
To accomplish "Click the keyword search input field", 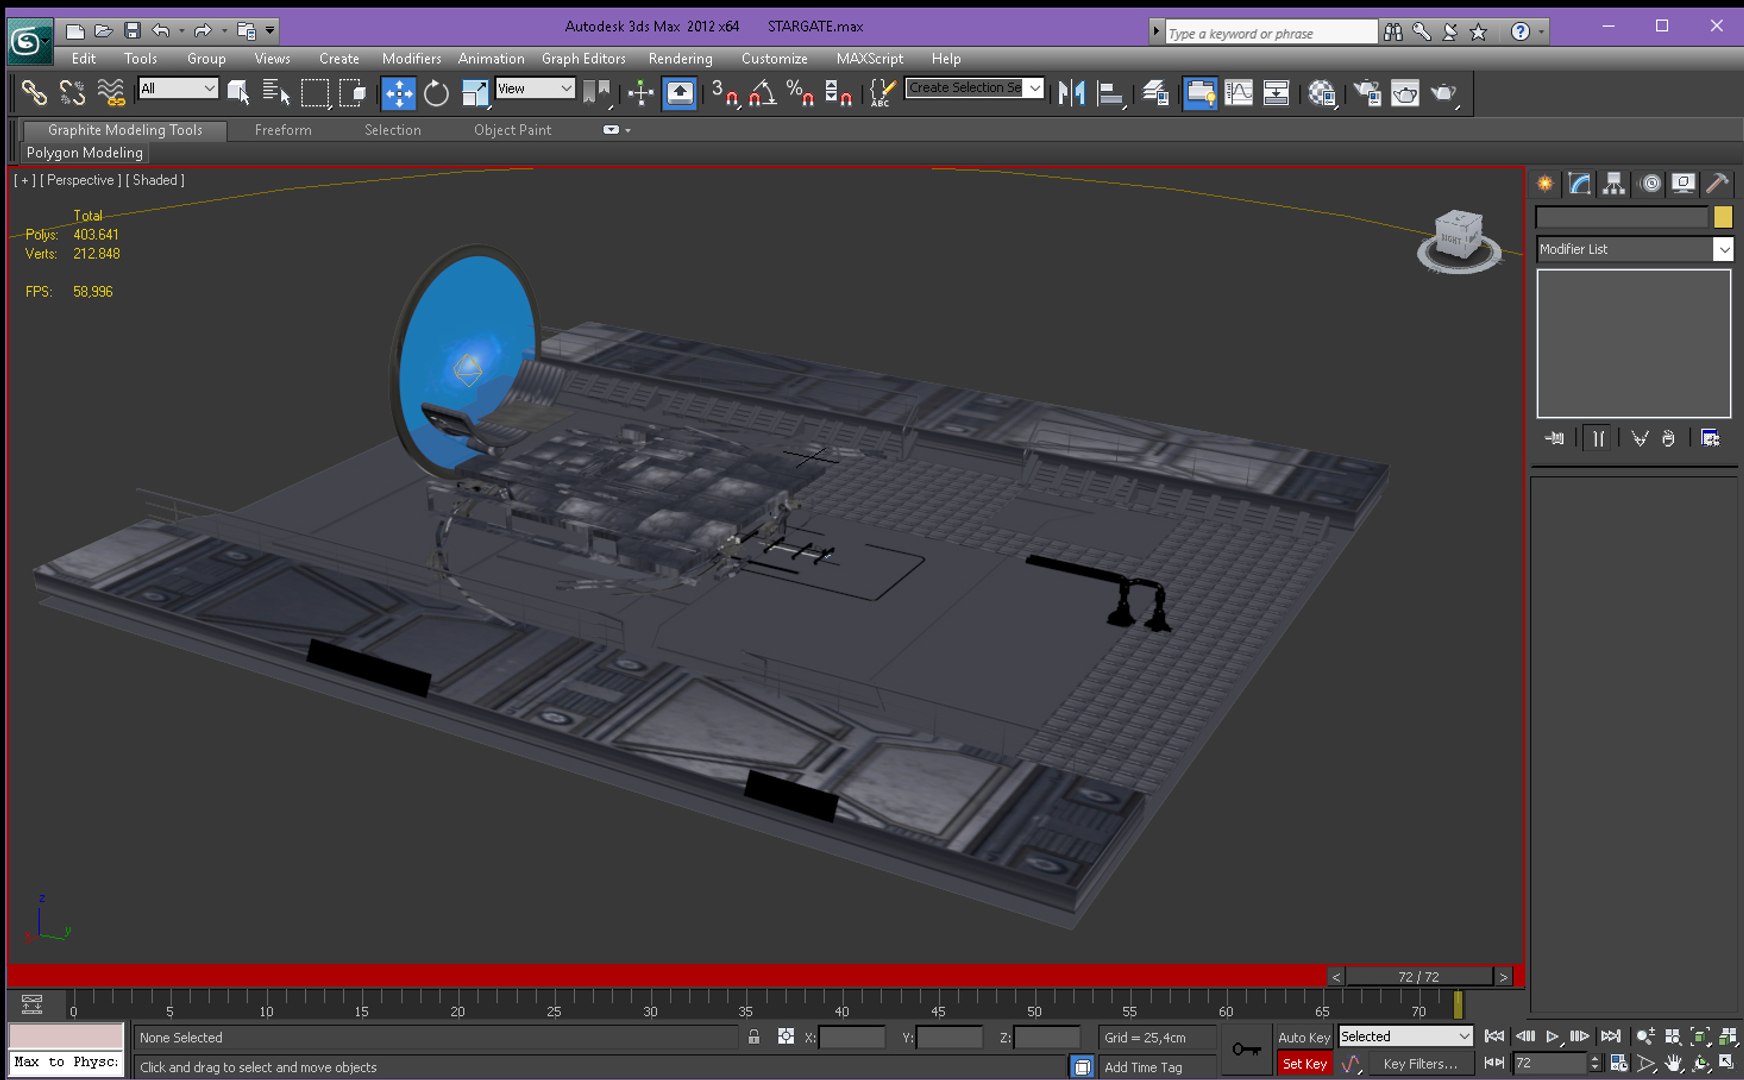I will click(x=1271, y=33).
